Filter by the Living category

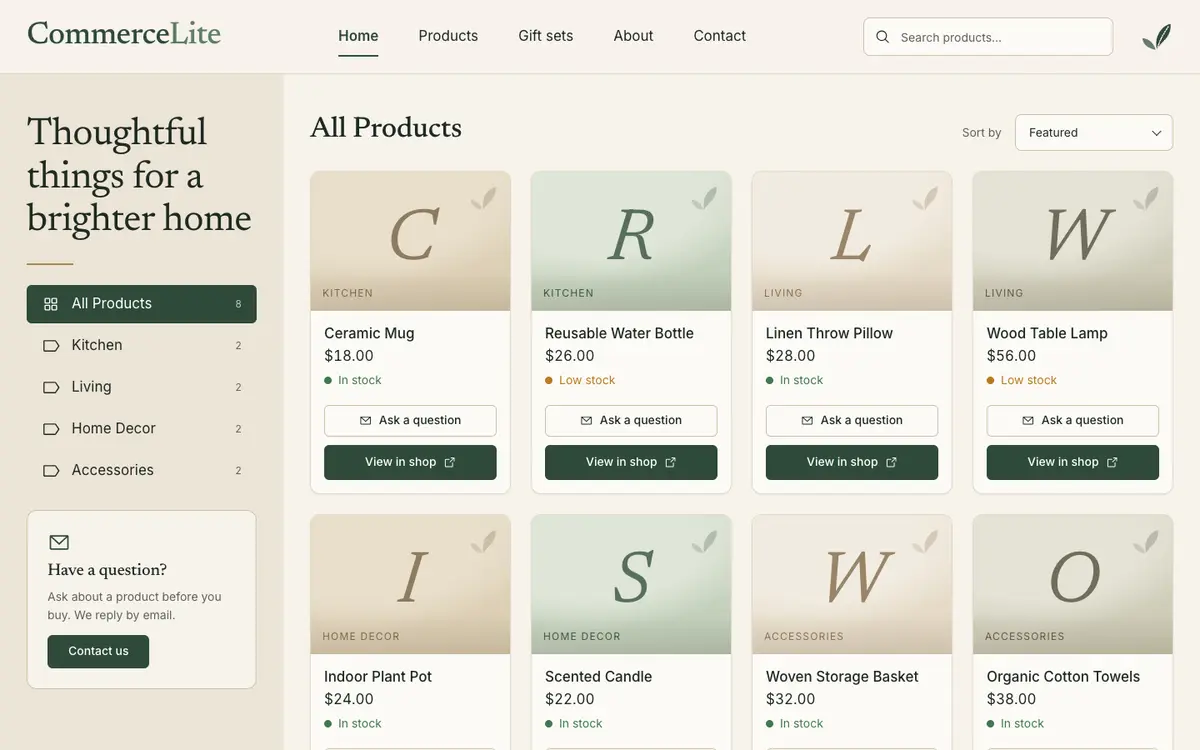(x=142, y=387)
